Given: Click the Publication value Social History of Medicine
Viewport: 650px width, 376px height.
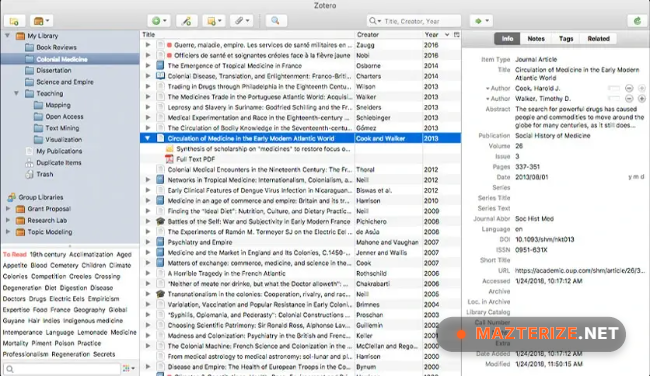Looking at the screenshot, I should pos(553,136).
